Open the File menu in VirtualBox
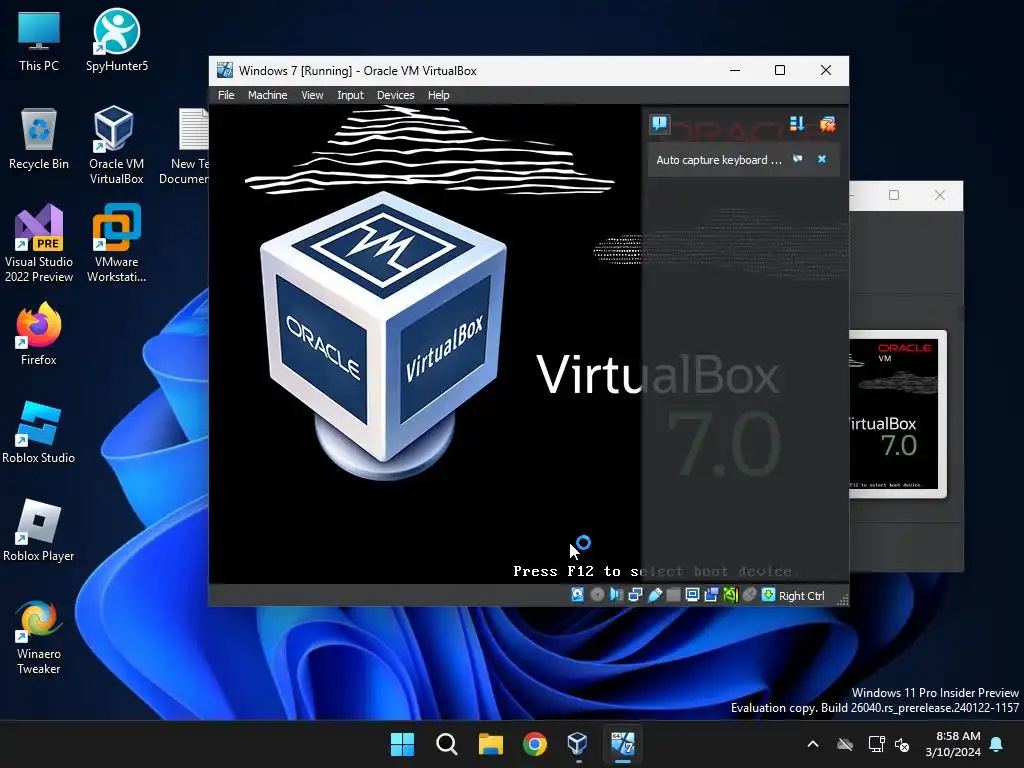 226,95
